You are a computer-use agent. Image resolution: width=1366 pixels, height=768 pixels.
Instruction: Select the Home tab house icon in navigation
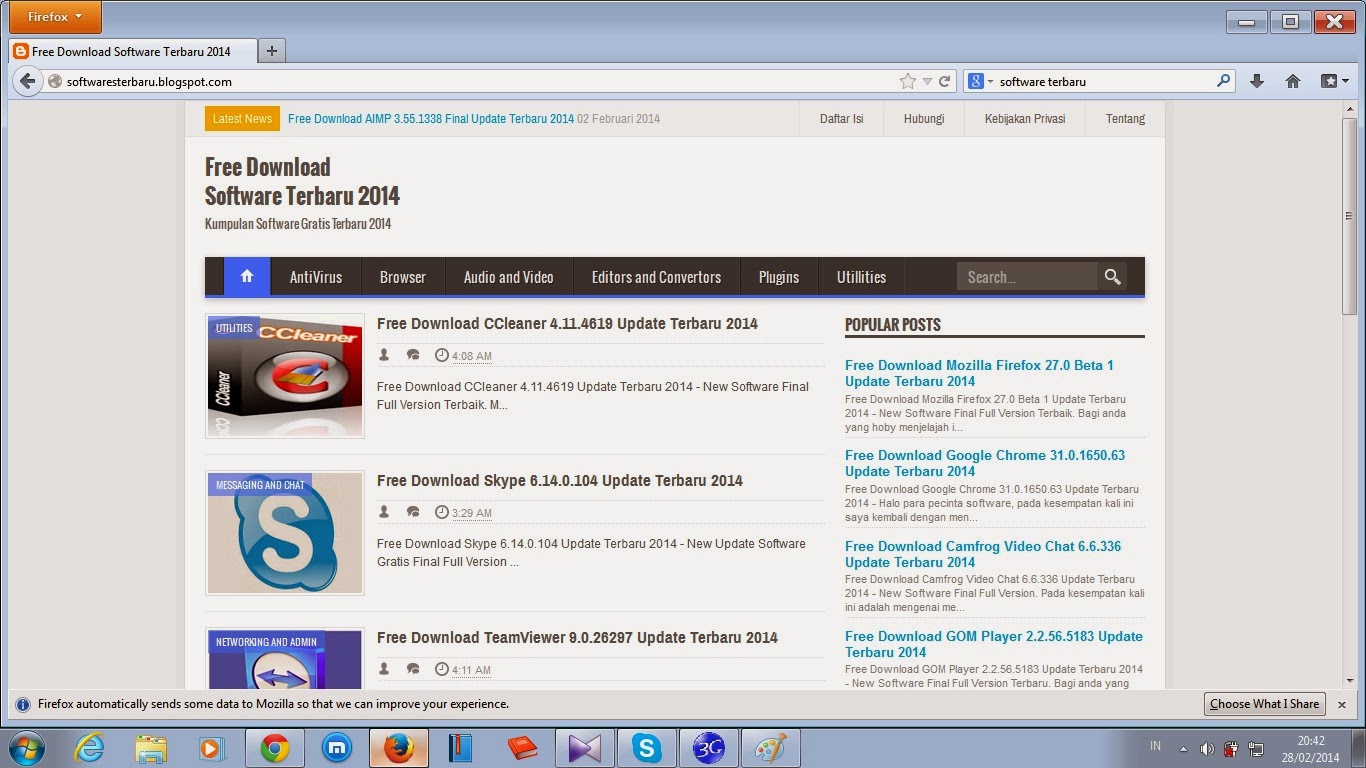(246, 276)
